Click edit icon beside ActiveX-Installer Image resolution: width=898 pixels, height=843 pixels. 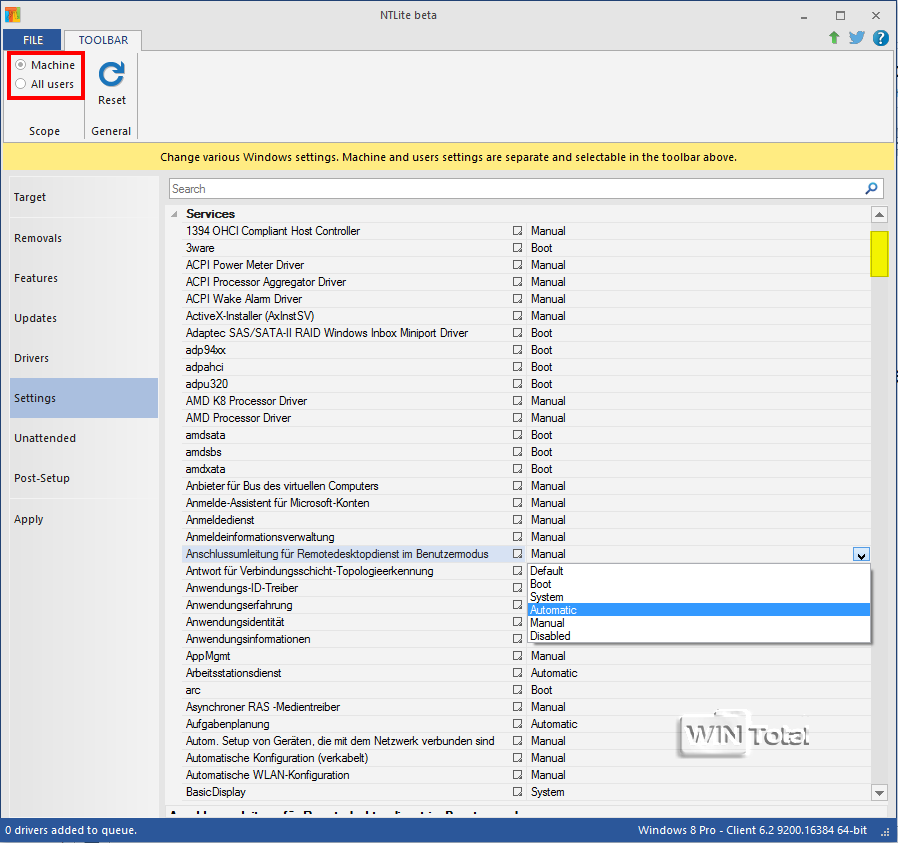(517, 316)
